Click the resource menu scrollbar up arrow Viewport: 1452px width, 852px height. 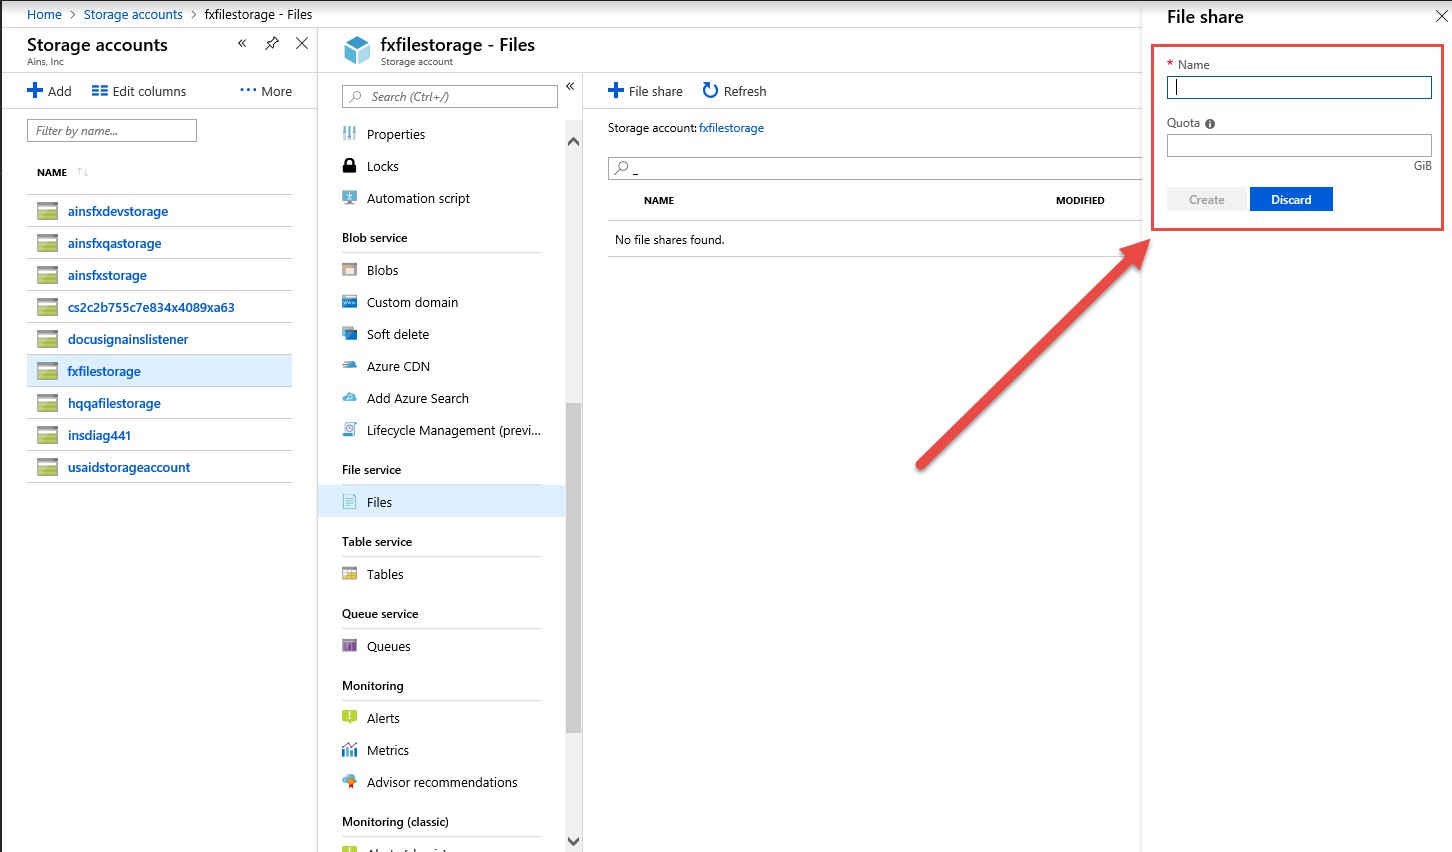coord(573,141)
